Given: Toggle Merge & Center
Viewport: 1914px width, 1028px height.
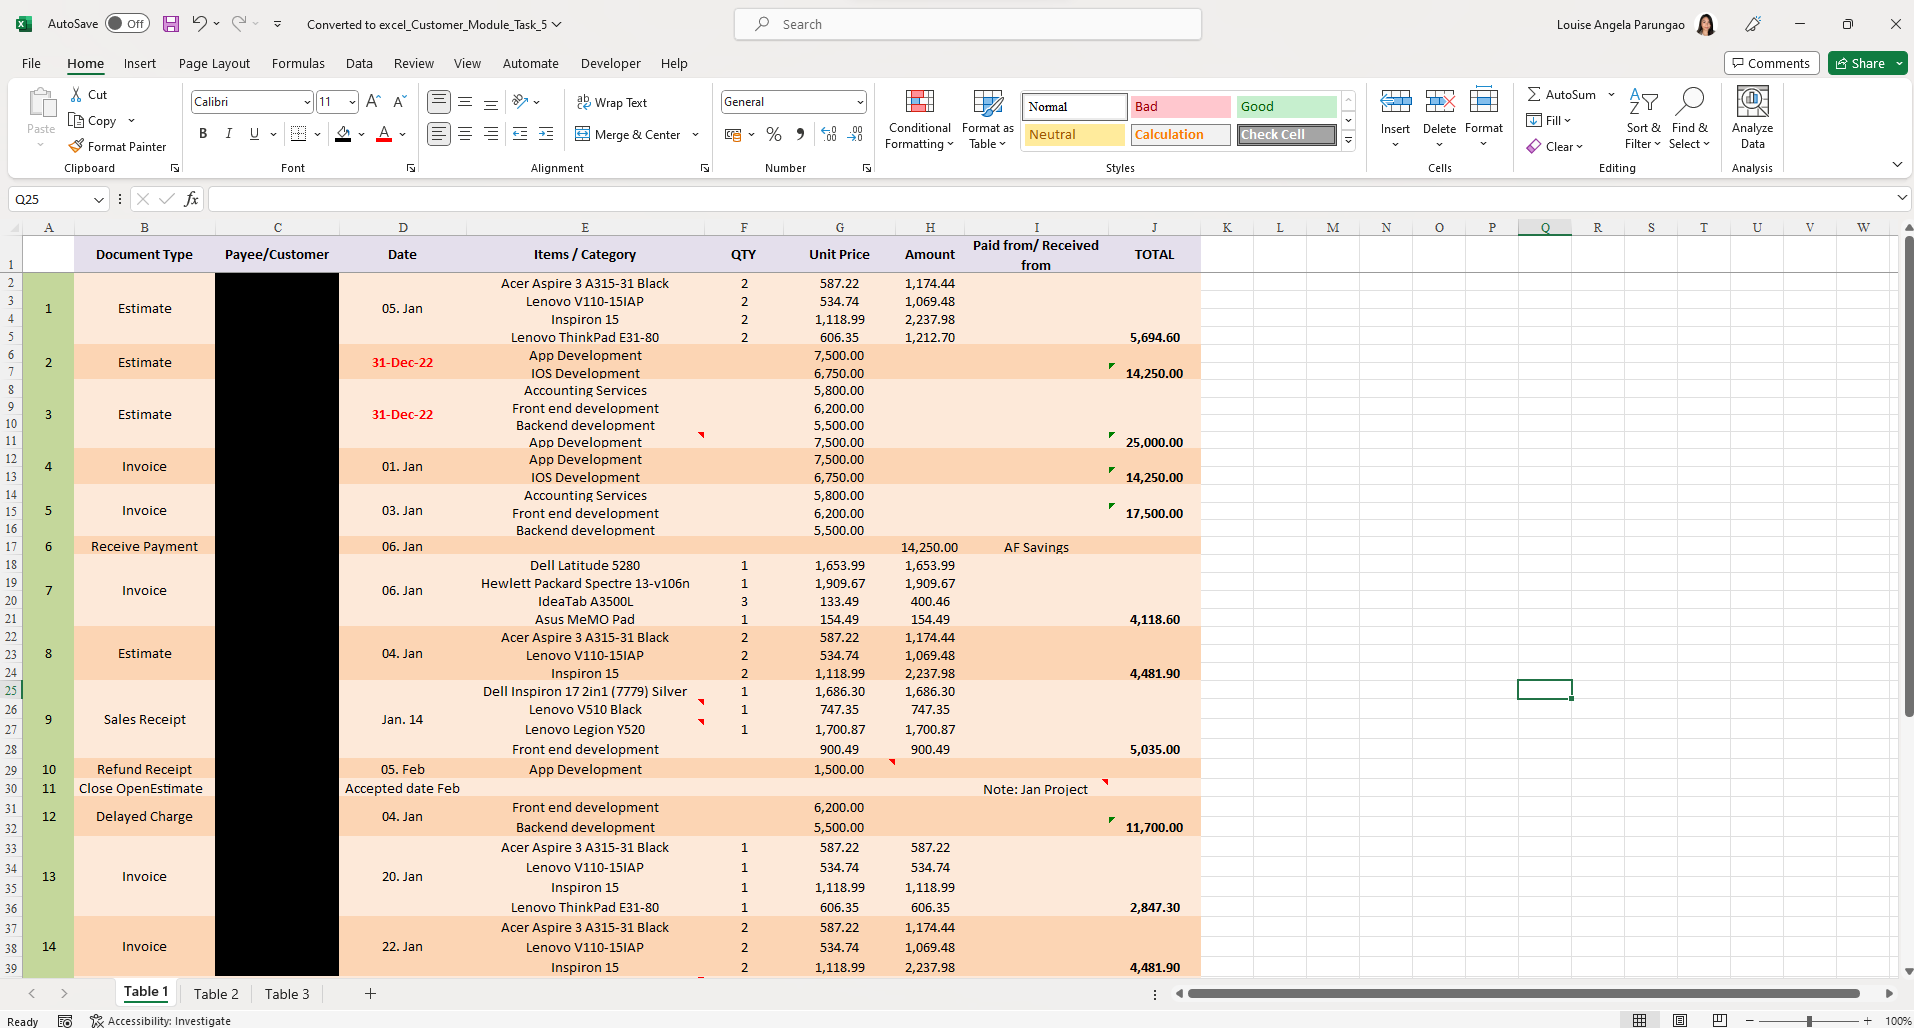Looking at the screenshot, I should (628, 134).
